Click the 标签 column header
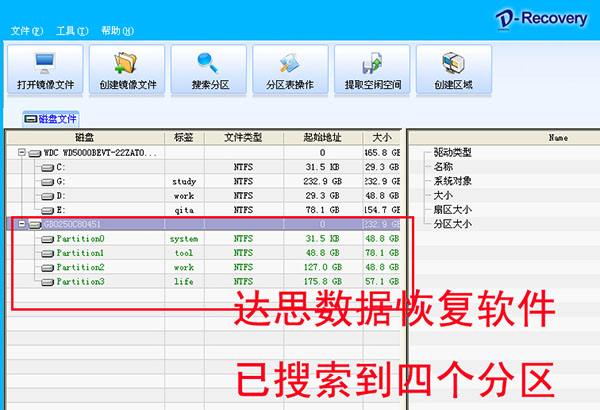The image size is (600, 410). 184,137
